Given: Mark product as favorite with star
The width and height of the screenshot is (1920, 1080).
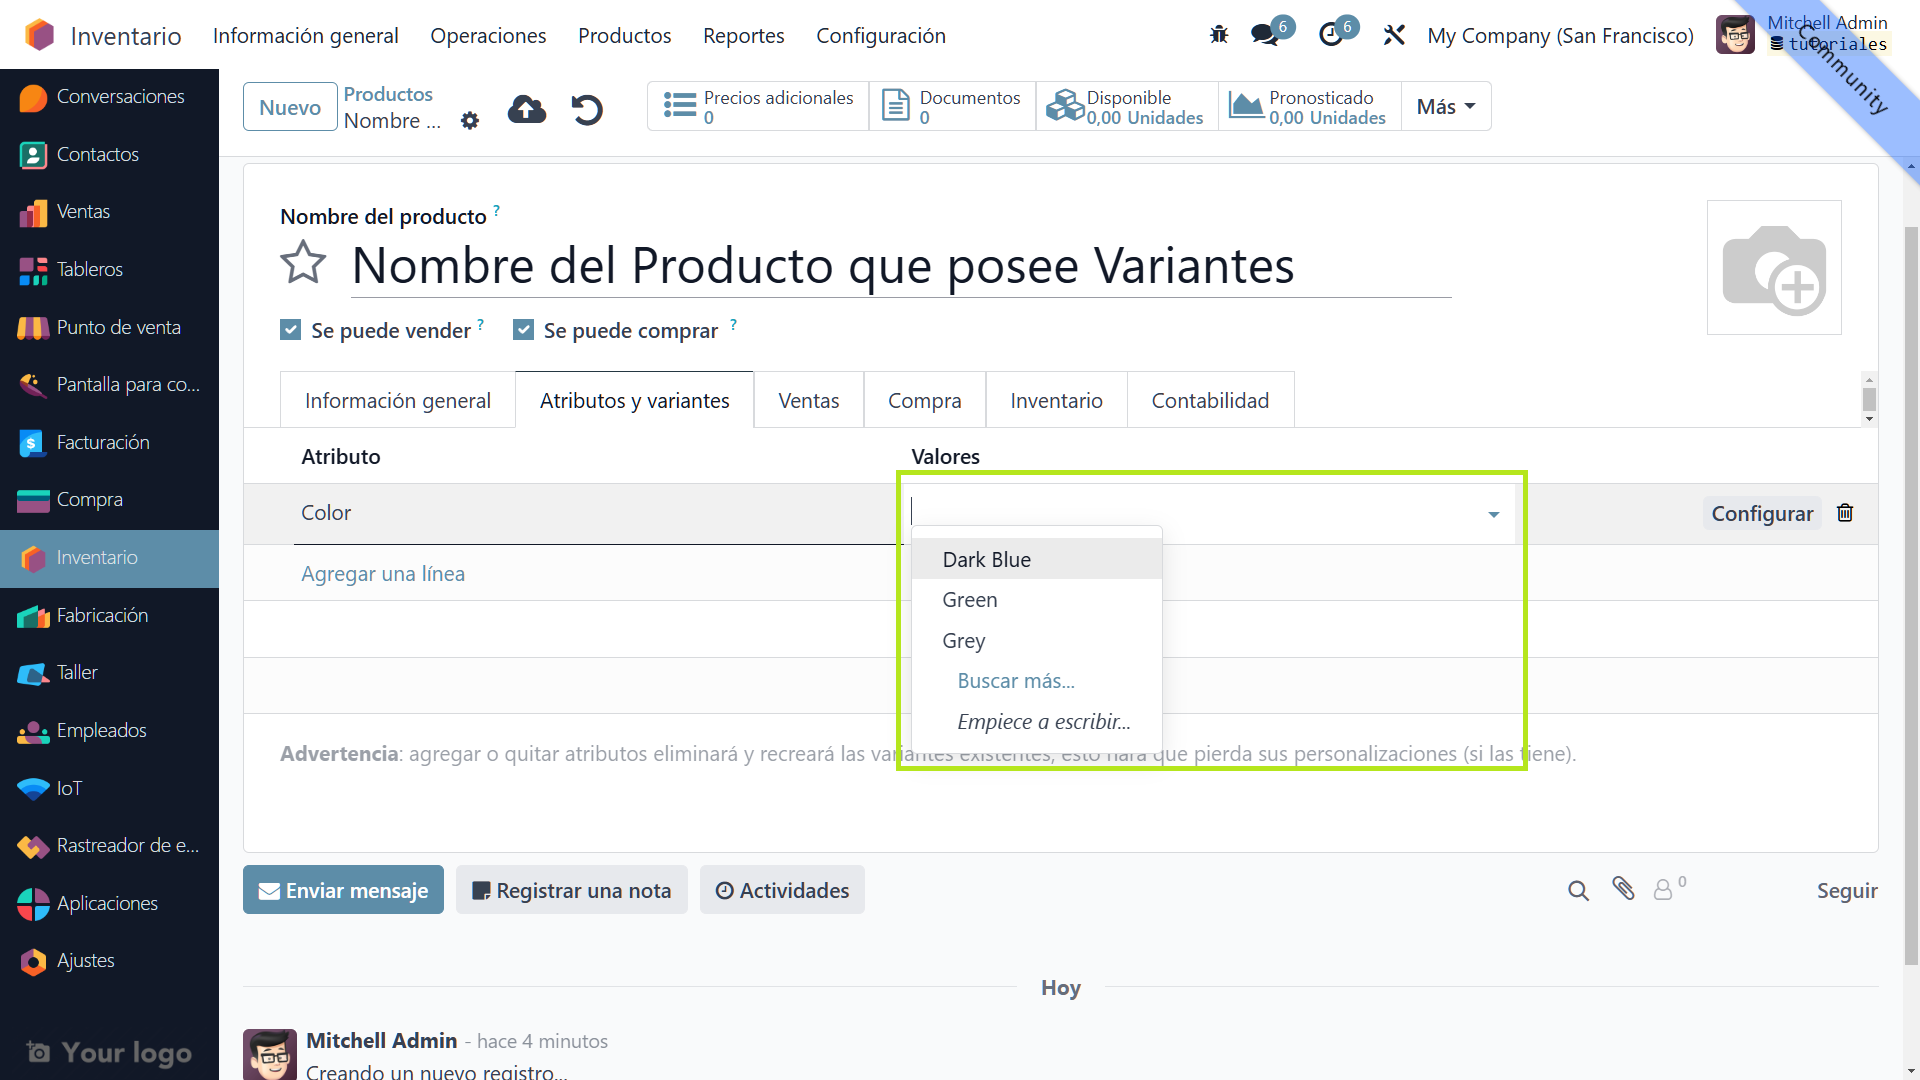Looking at the screenshot, I should click(303, 264).
